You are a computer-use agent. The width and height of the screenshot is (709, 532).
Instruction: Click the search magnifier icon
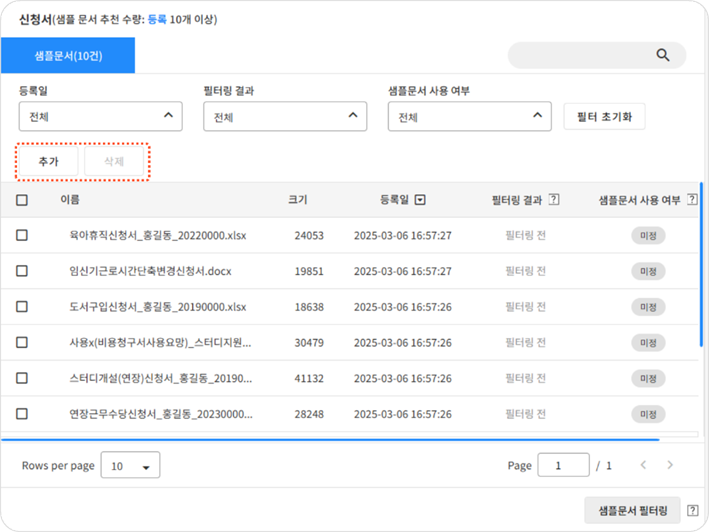662,55
